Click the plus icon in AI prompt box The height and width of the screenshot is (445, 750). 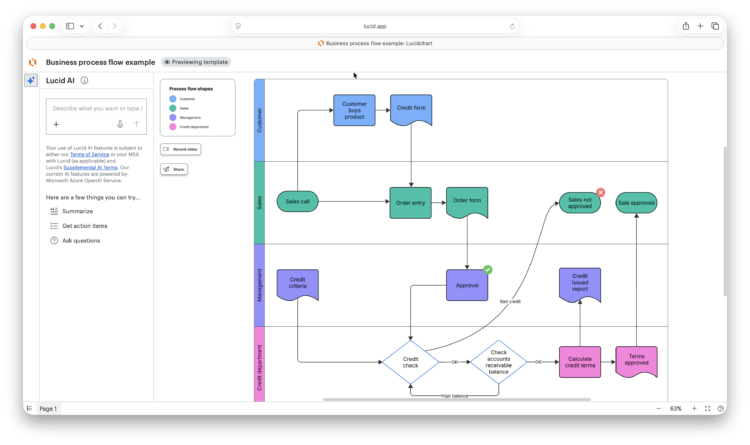(x=56, y=124)
